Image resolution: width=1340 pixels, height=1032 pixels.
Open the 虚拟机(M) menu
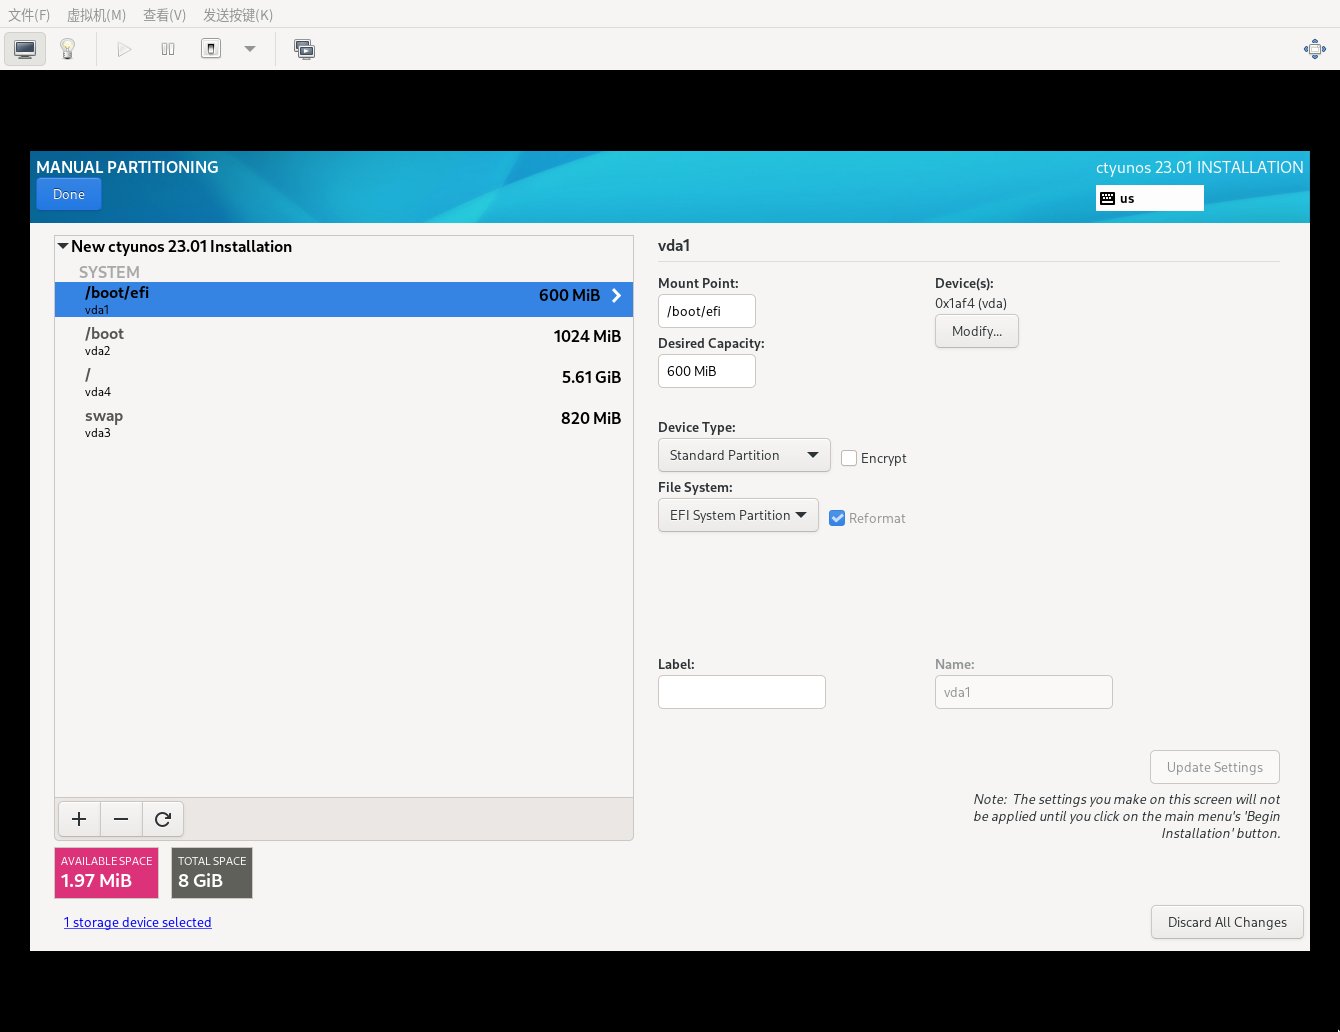point(96,15)
